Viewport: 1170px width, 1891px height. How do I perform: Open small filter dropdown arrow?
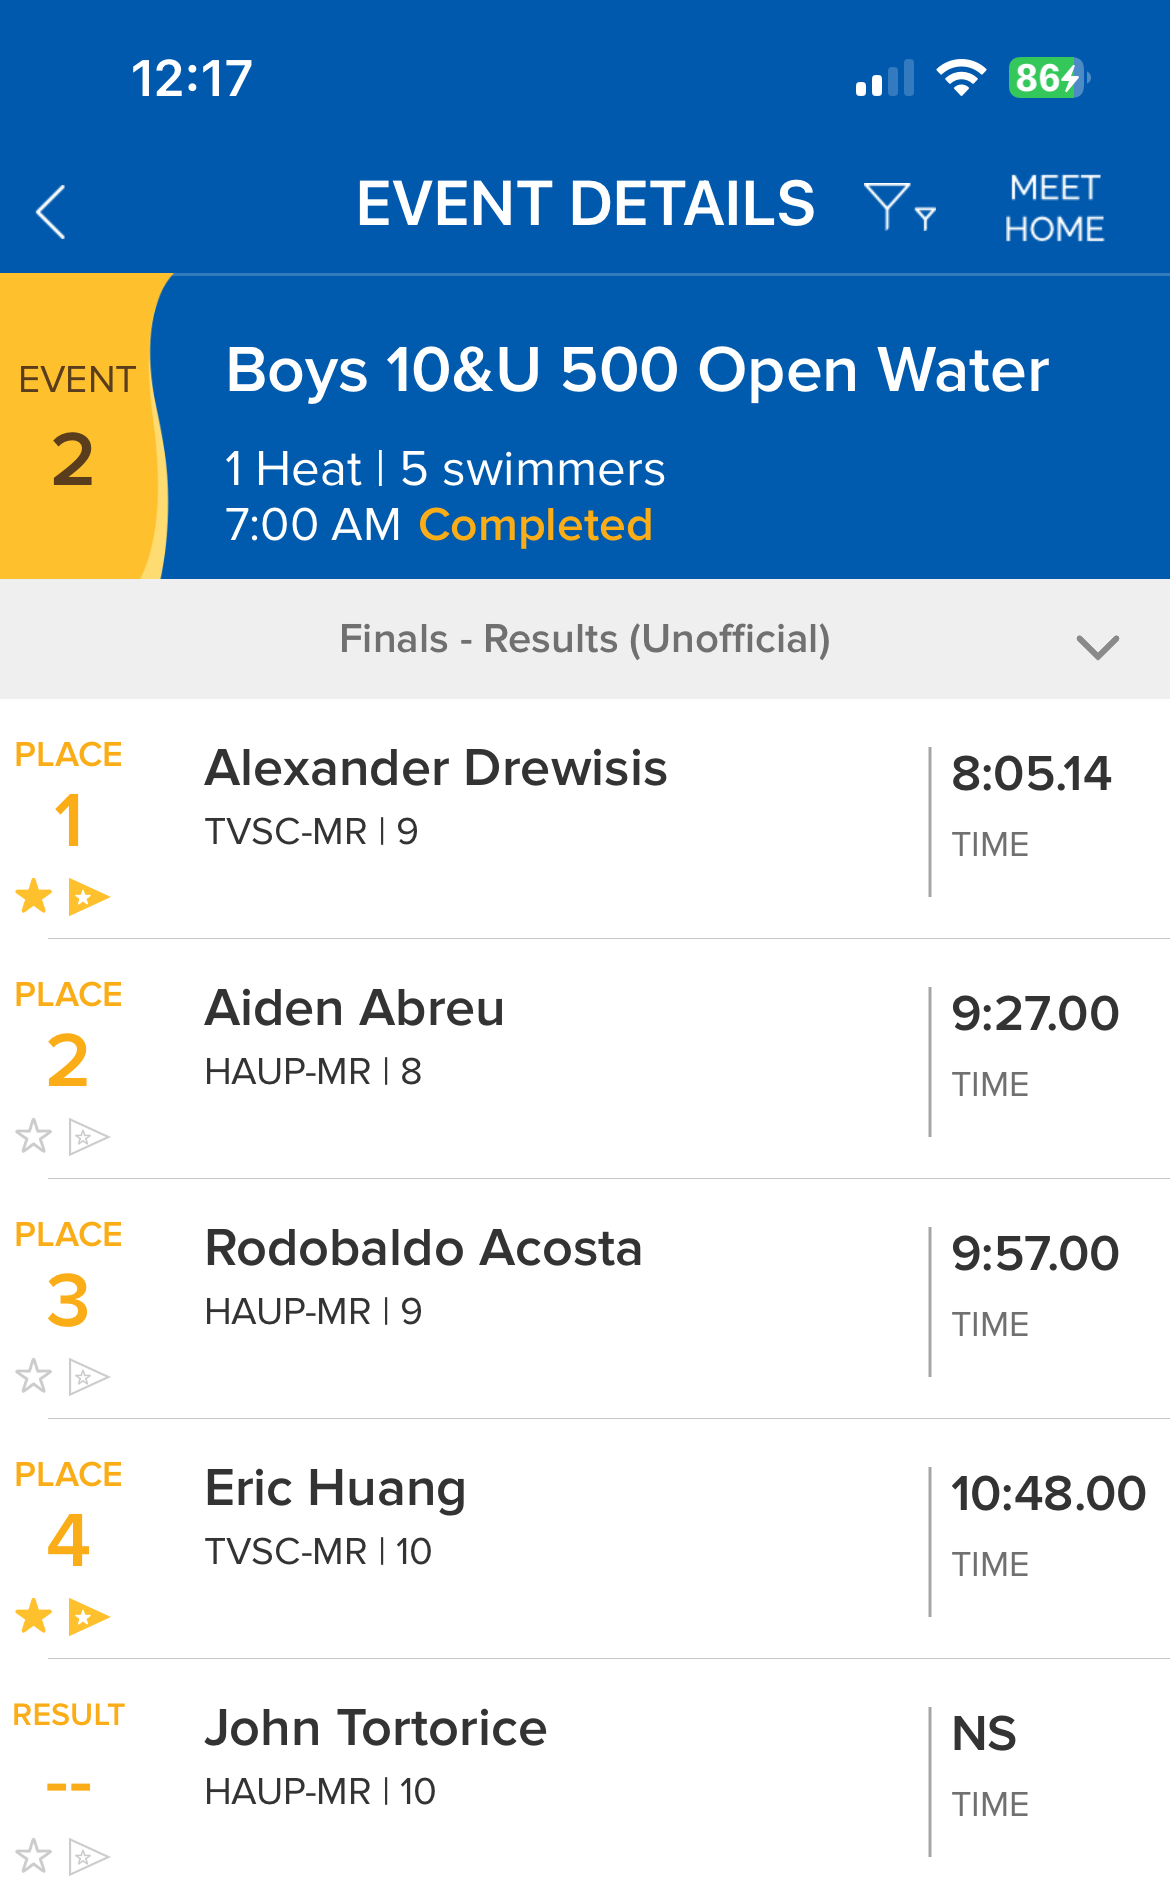point(926,218)
